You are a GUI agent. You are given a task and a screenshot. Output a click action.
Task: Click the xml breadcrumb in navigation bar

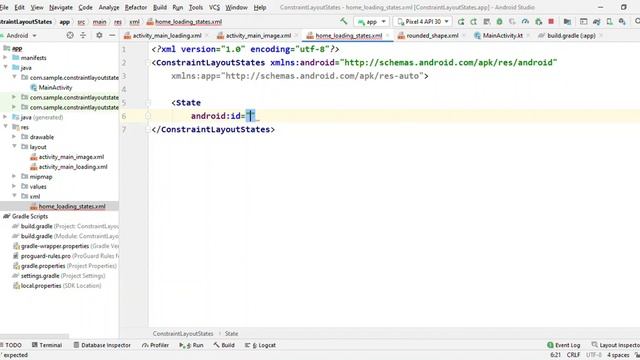click(134, 22)
